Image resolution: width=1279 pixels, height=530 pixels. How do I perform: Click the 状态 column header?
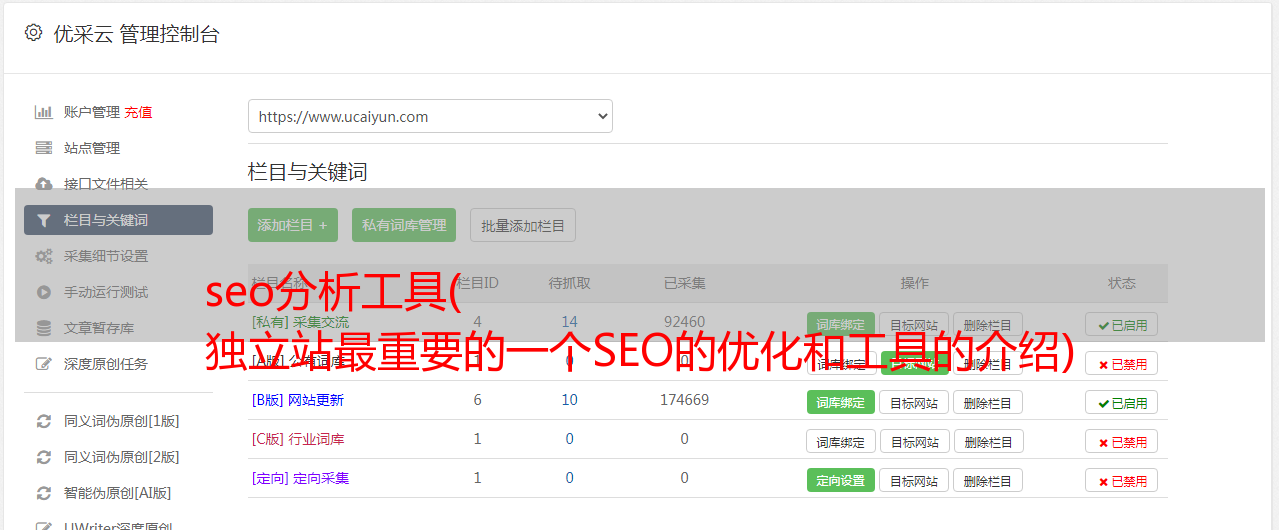tap(1122, 283)
